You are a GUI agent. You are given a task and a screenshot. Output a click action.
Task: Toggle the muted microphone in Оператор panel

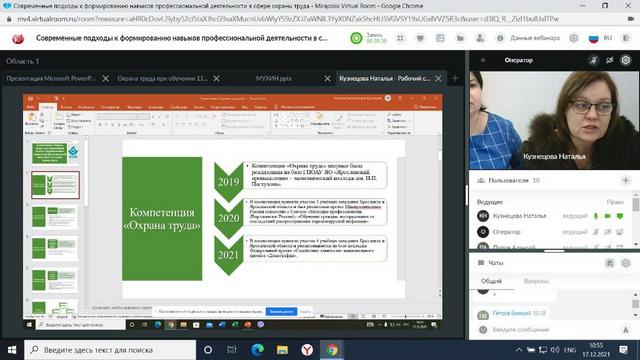pyautogui.click(x=593, y=60)
